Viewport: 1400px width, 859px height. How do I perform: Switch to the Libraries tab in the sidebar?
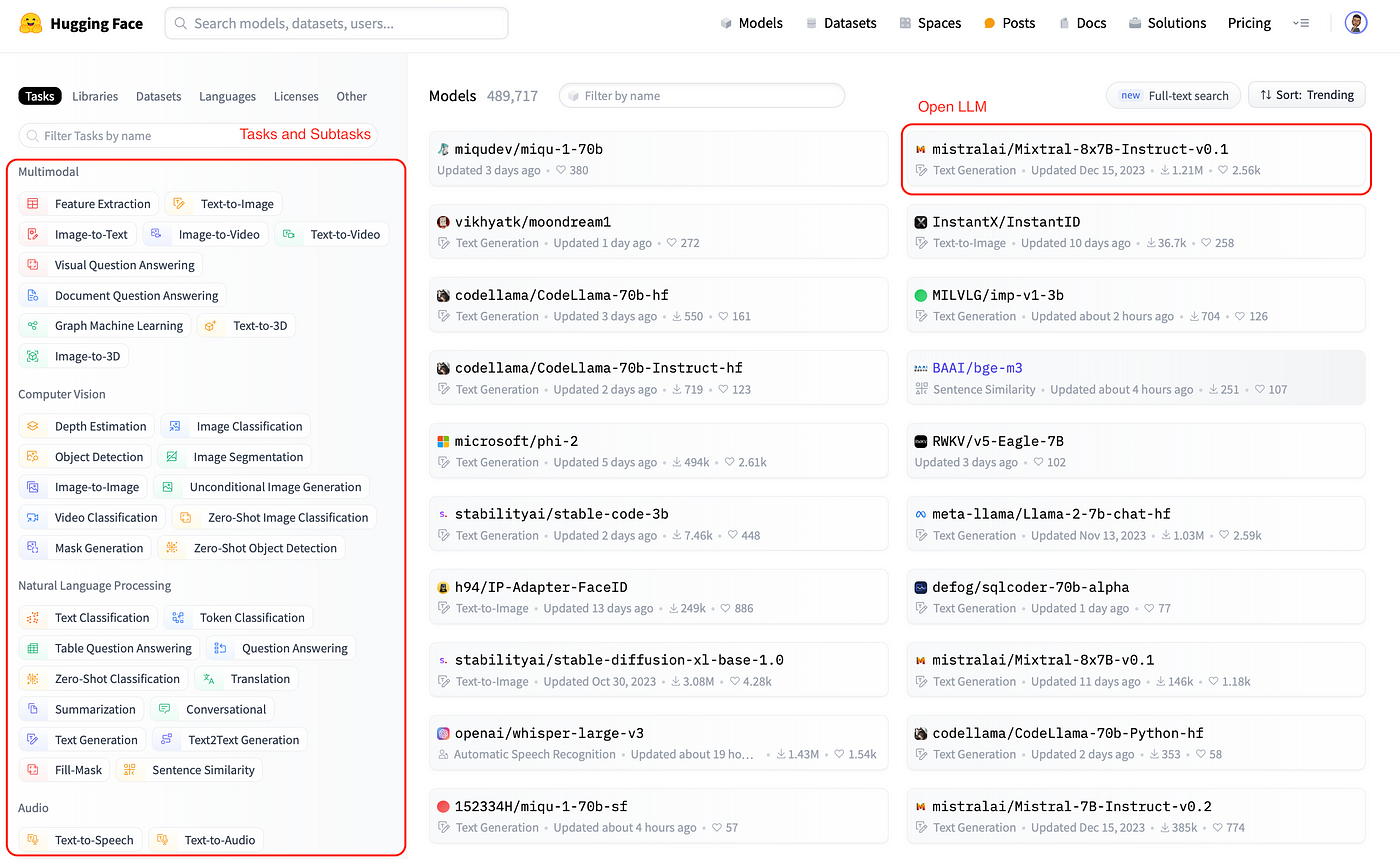(x=95, y=96)
